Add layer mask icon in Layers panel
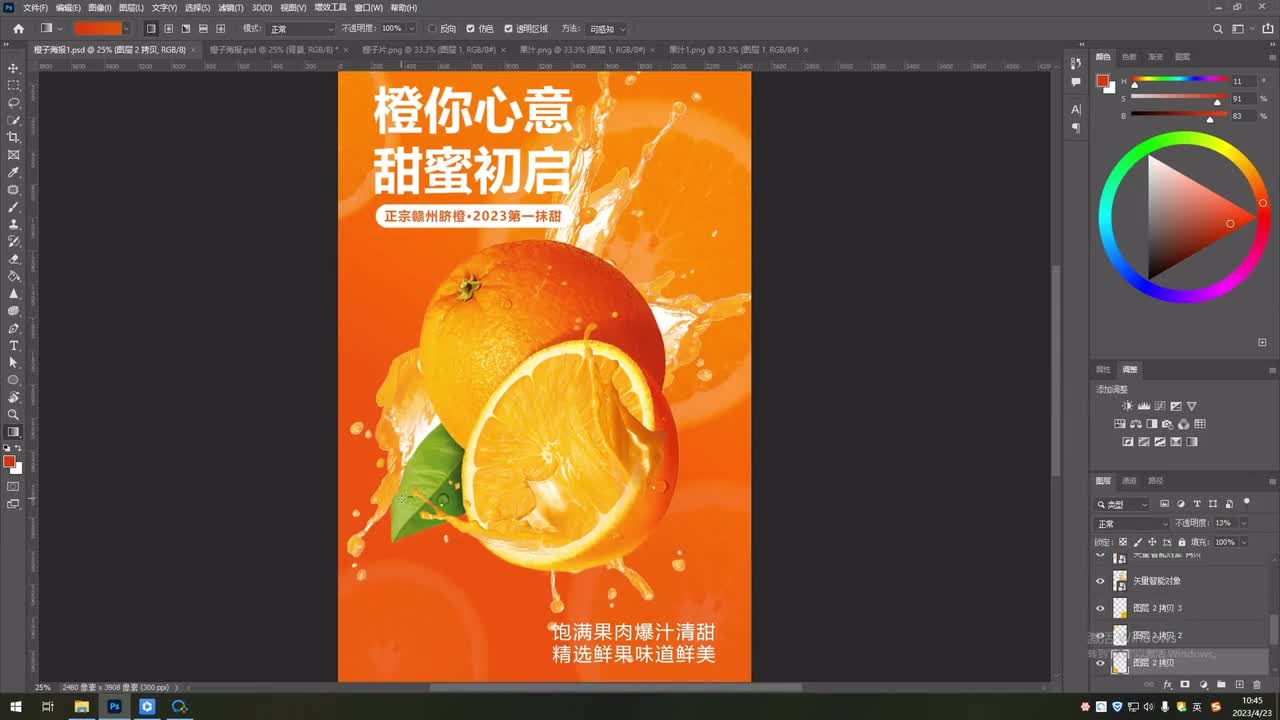The height and width of the screenshot is (720, 1280). (1185, 685)
